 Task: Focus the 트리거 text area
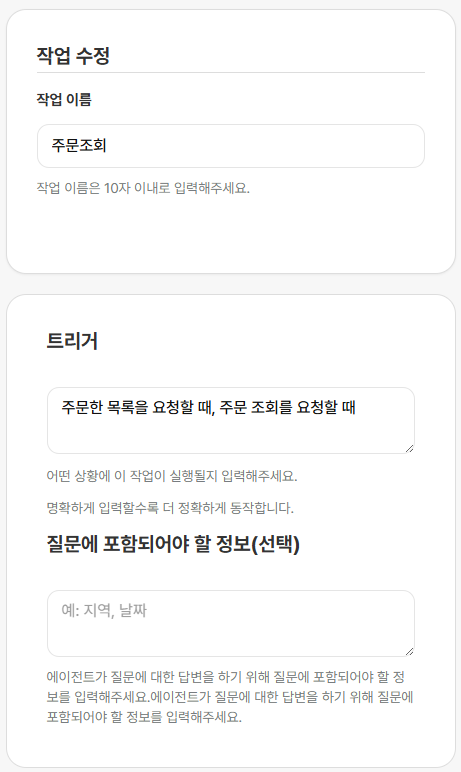[x=230, y=420]
